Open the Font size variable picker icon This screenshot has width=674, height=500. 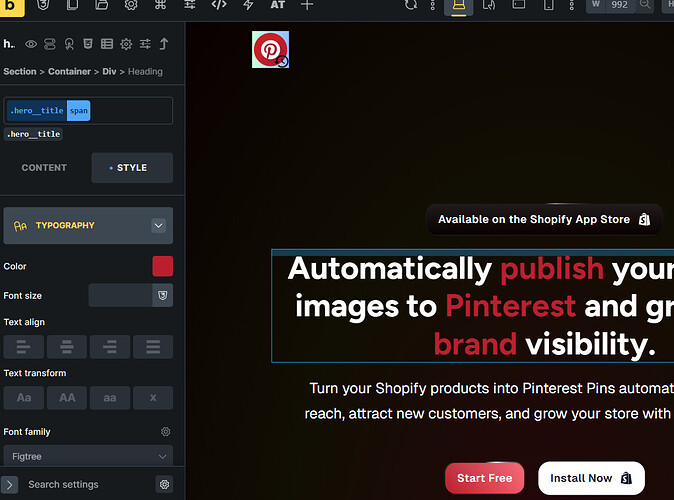point(162,295)
